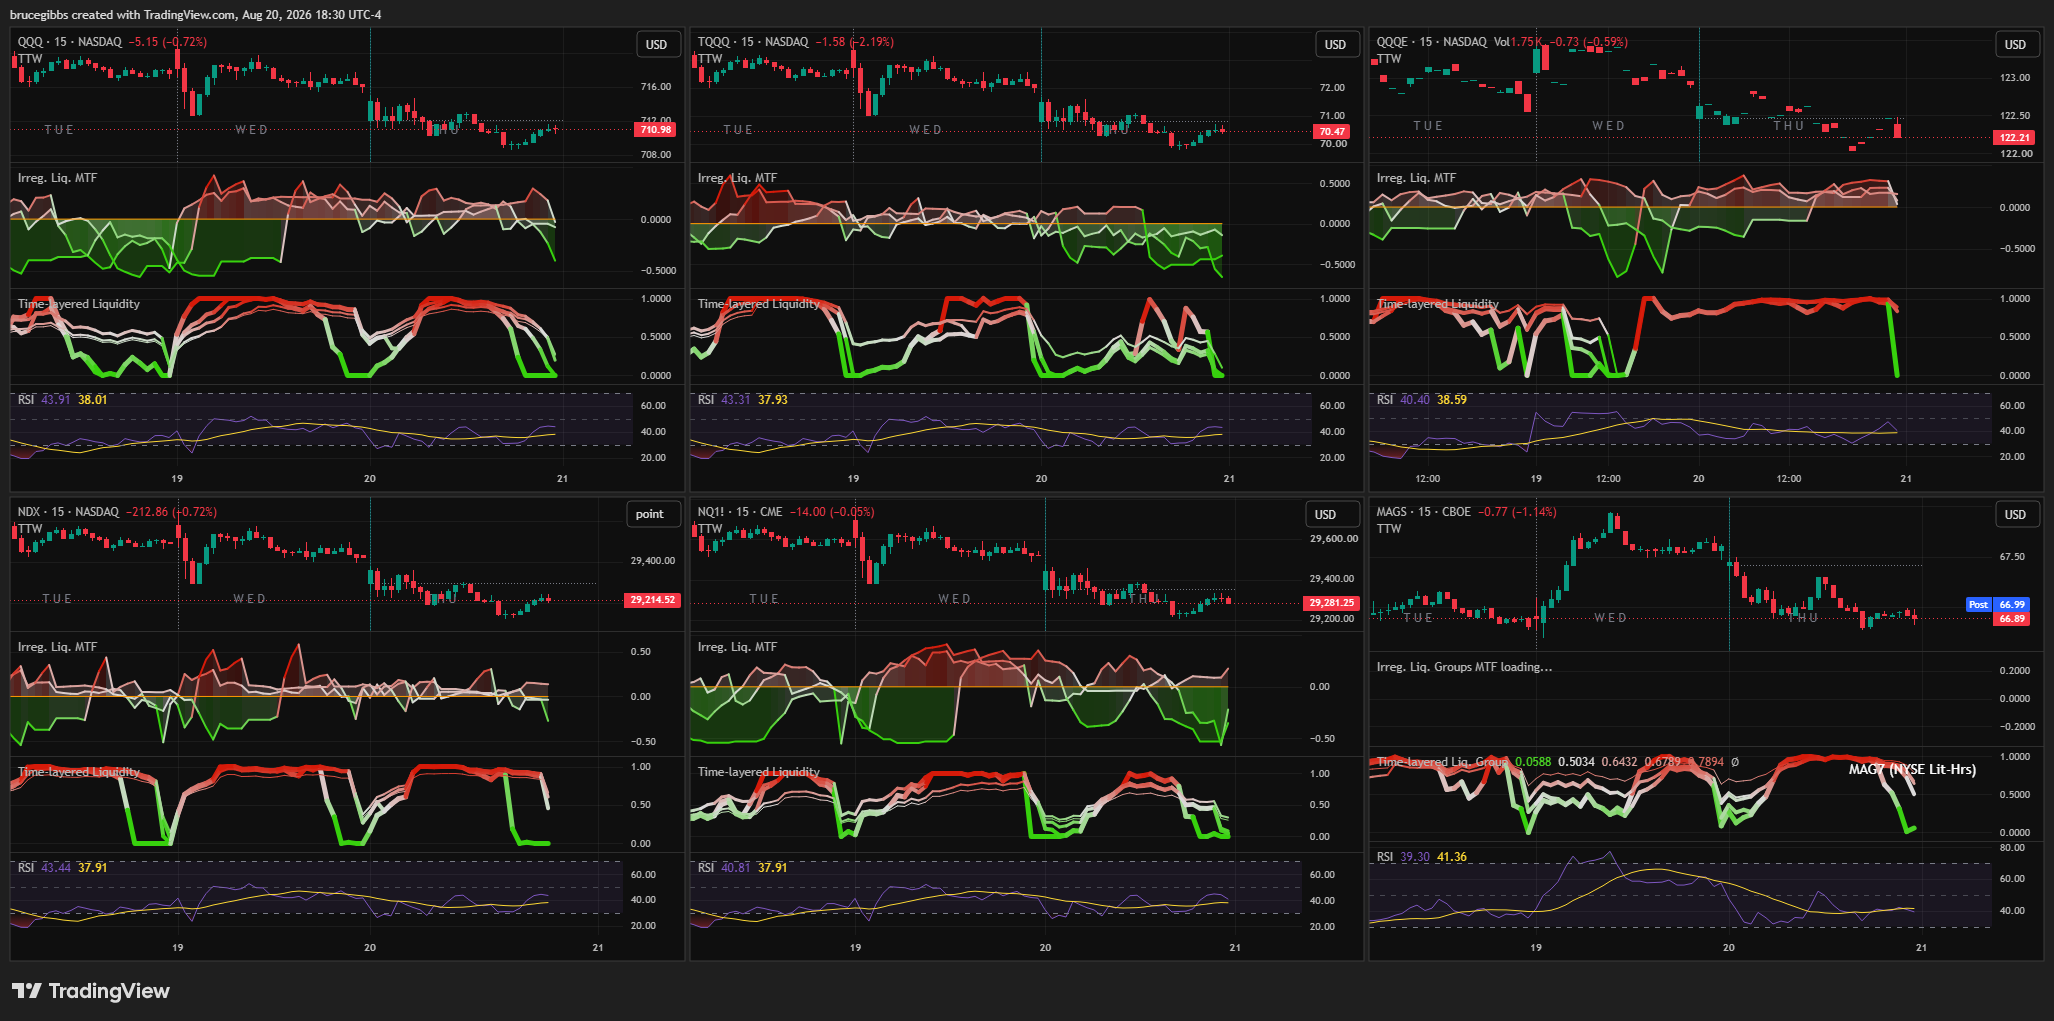Click the Irreg. Liq. MTF legend in the QQQE chart

(1416, 178)
